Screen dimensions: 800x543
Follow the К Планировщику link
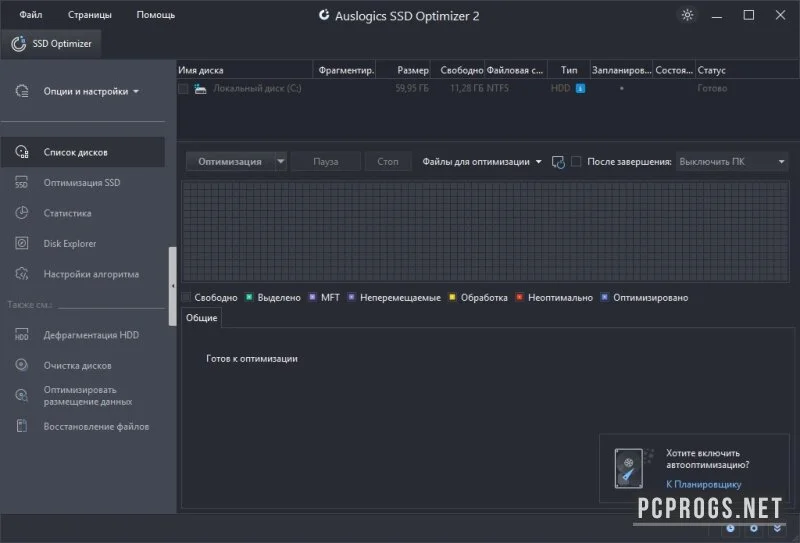(x=704, y=484)
